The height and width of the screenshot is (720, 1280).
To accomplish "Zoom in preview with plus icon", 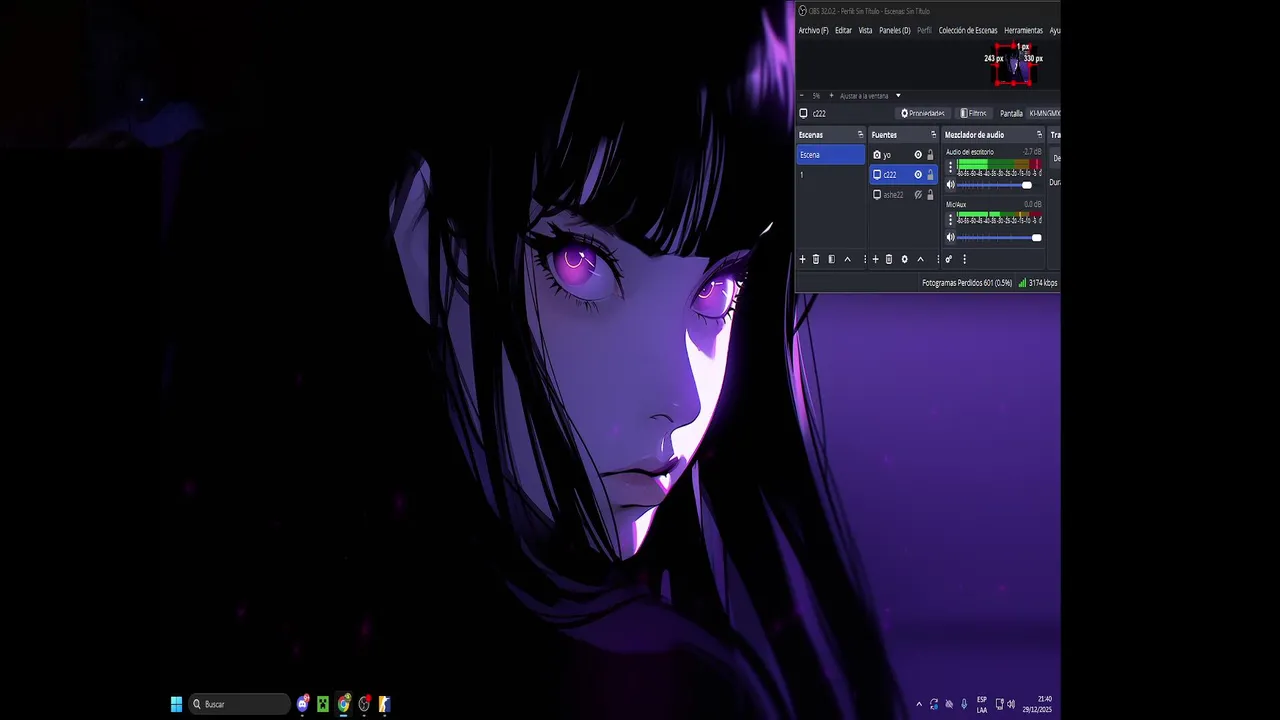I will click(x=831, y=96).
